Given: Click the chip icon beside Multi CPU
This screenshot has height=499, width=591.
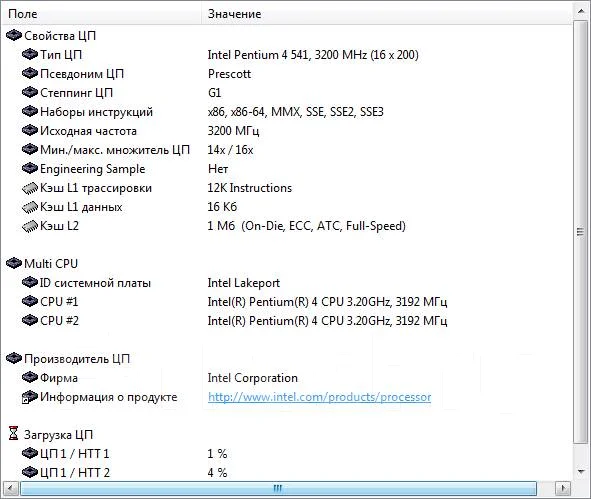Looking at the screenshot, I should tap(14, 263).
